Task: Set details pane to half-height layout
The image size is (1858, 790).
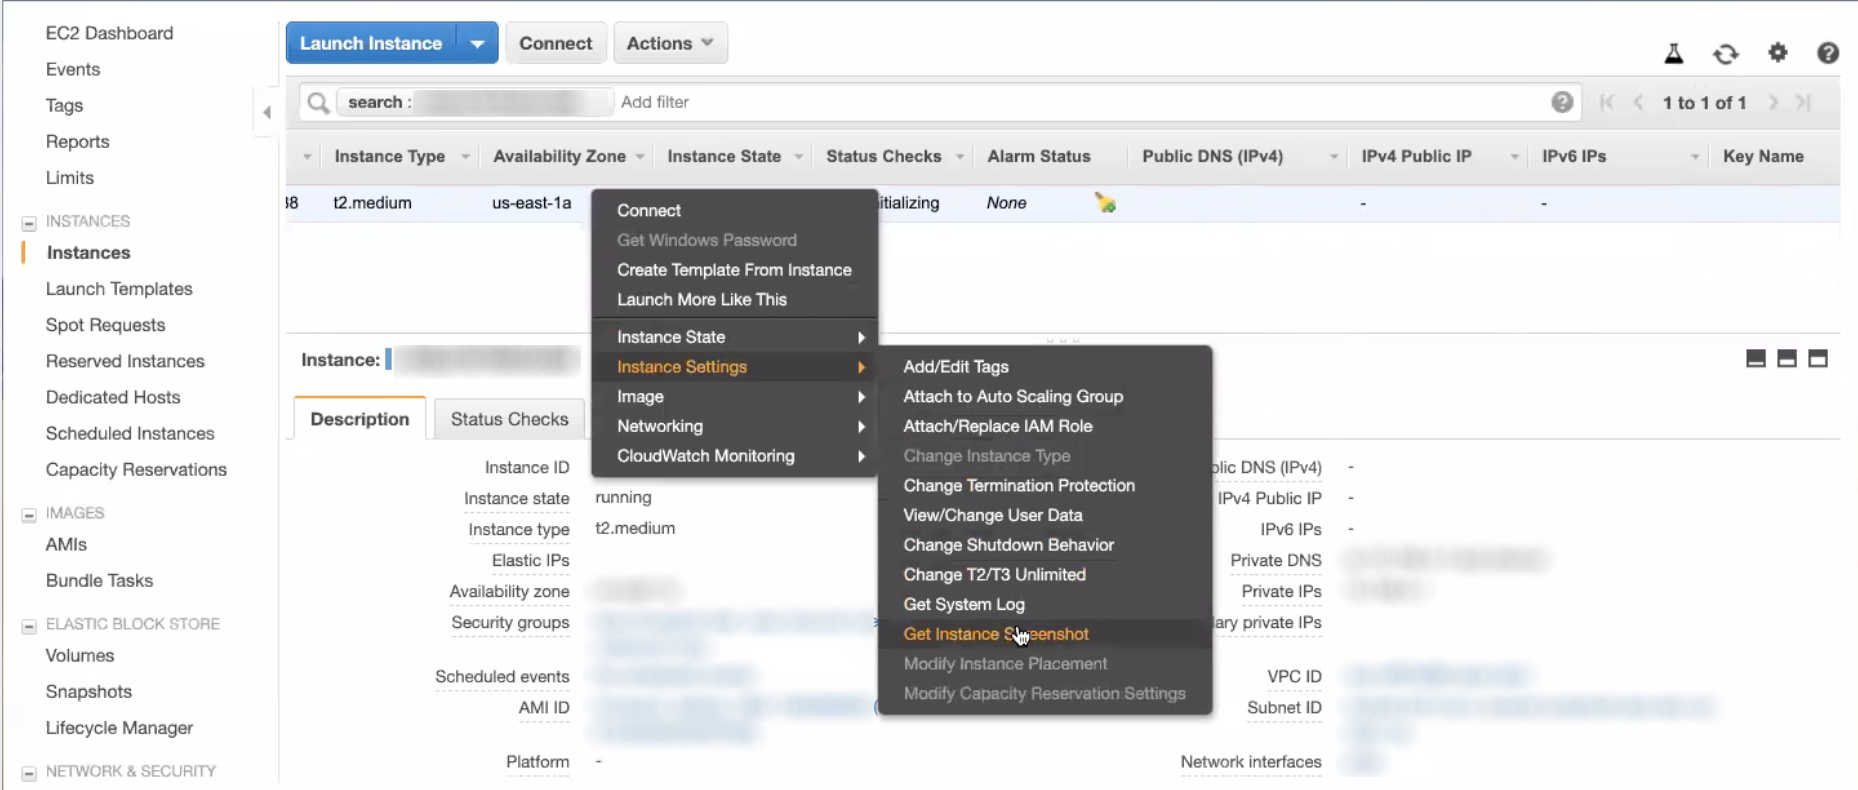Action: pyautogui.click(x=1787, y=359)
